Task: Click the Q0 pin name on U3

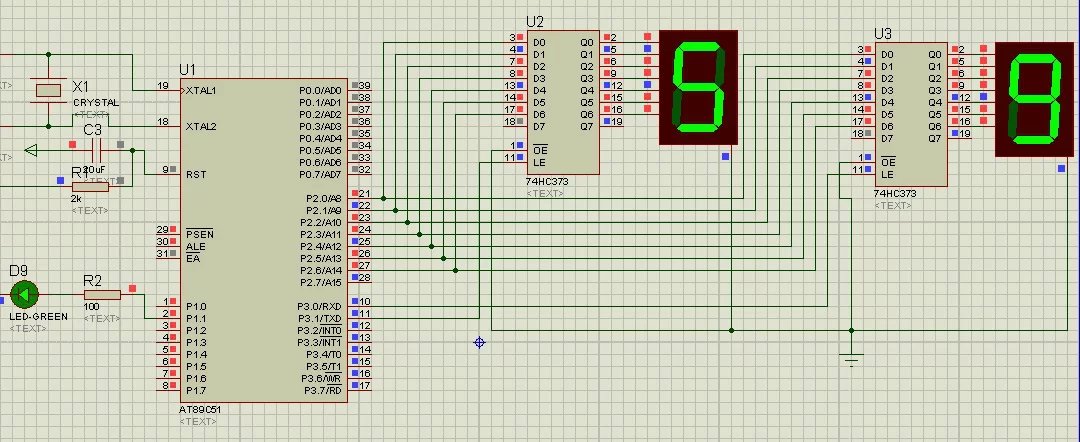Action: point(935,54)
